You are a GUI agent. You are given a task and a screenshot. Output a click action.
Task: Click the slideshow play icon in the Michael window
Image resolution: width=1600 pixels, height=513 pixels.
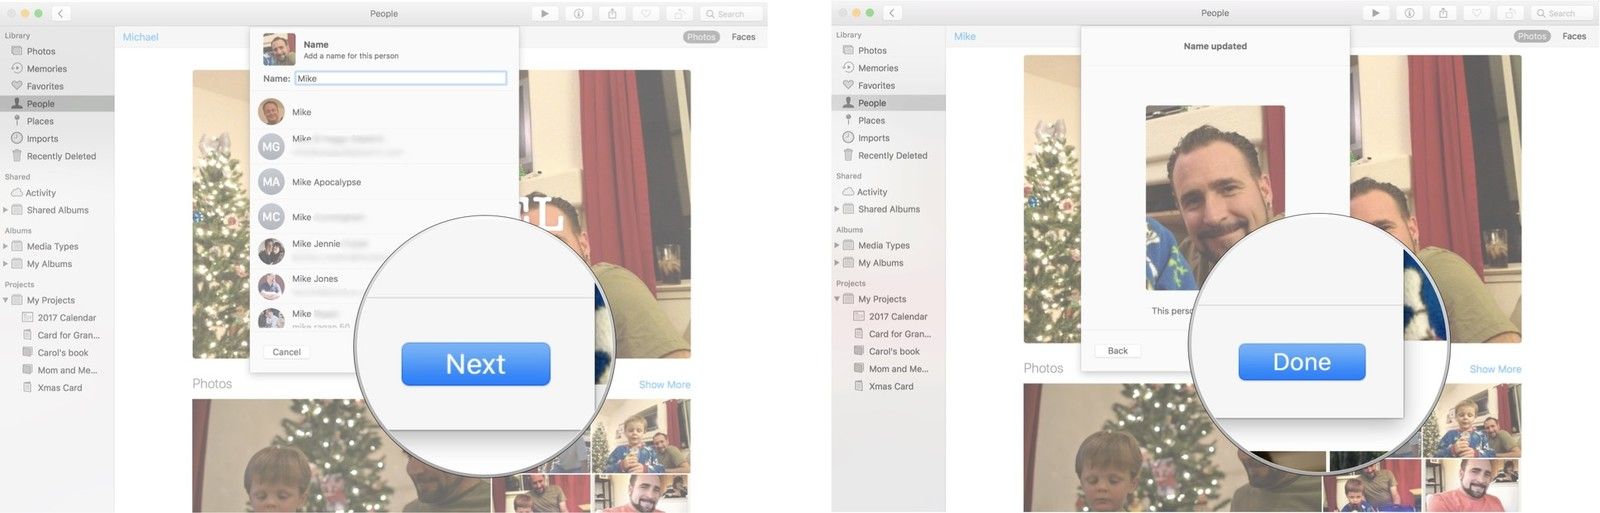(x=544, y=14)
